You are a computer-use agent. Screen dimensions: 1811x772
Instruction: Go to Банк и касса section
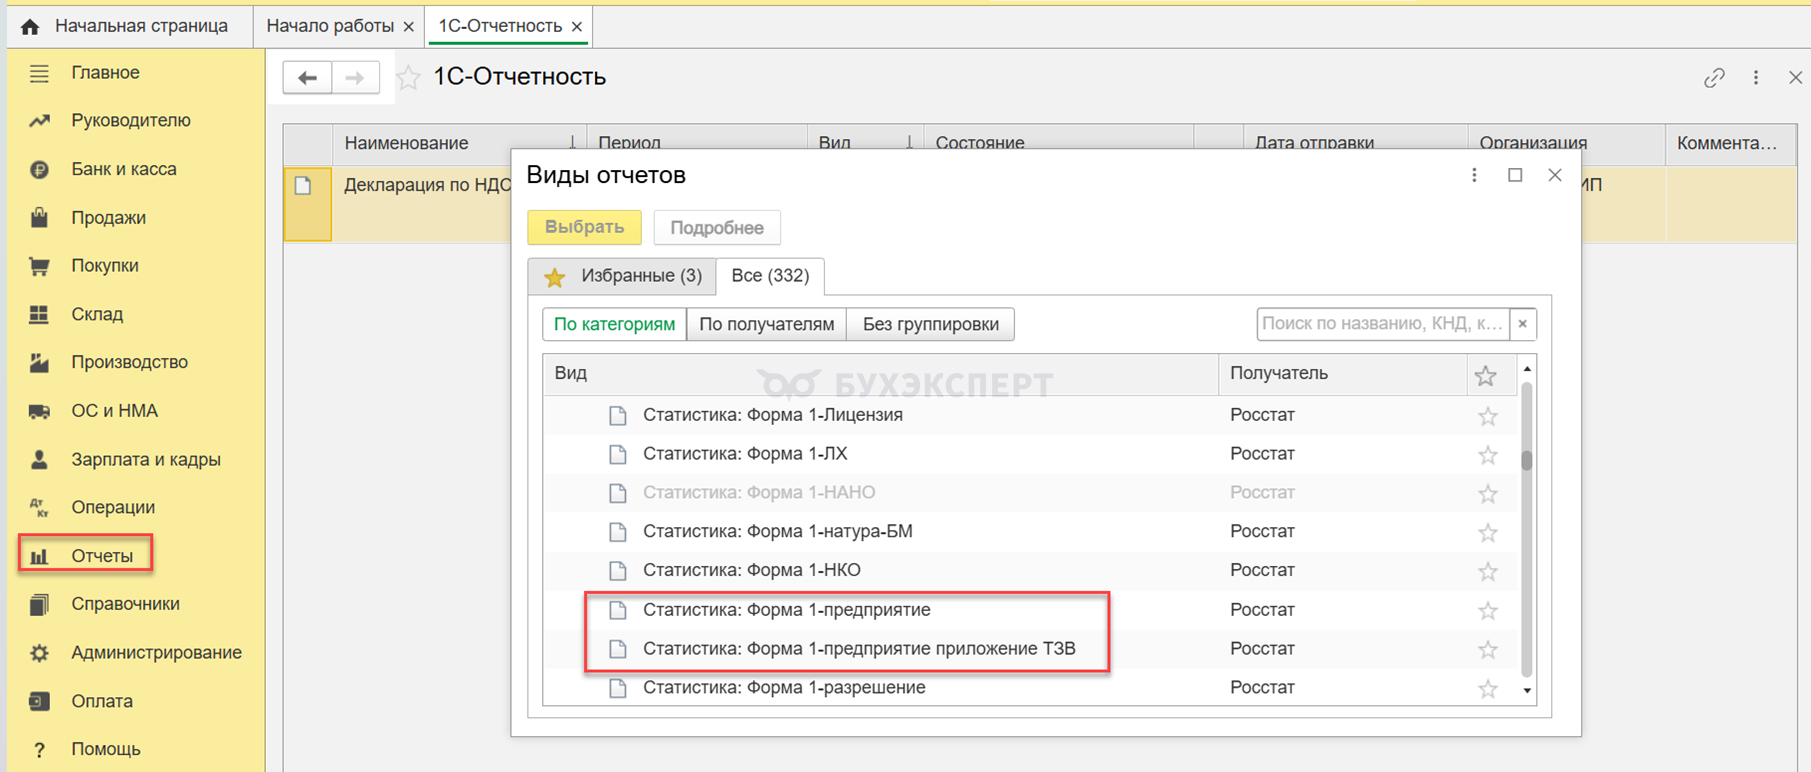(123, 169)
